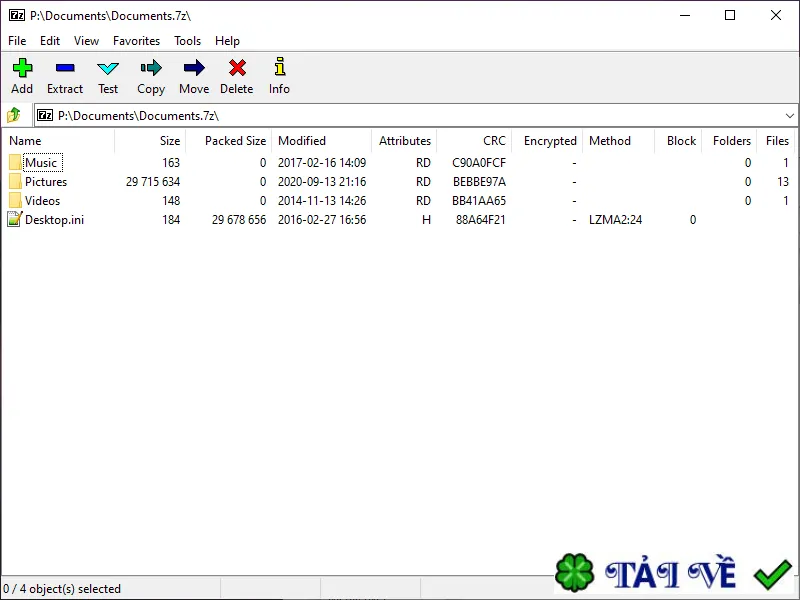The image size is (800, 600).
Task: Click the Copy toolbar icon
Action: pos(151,68)
